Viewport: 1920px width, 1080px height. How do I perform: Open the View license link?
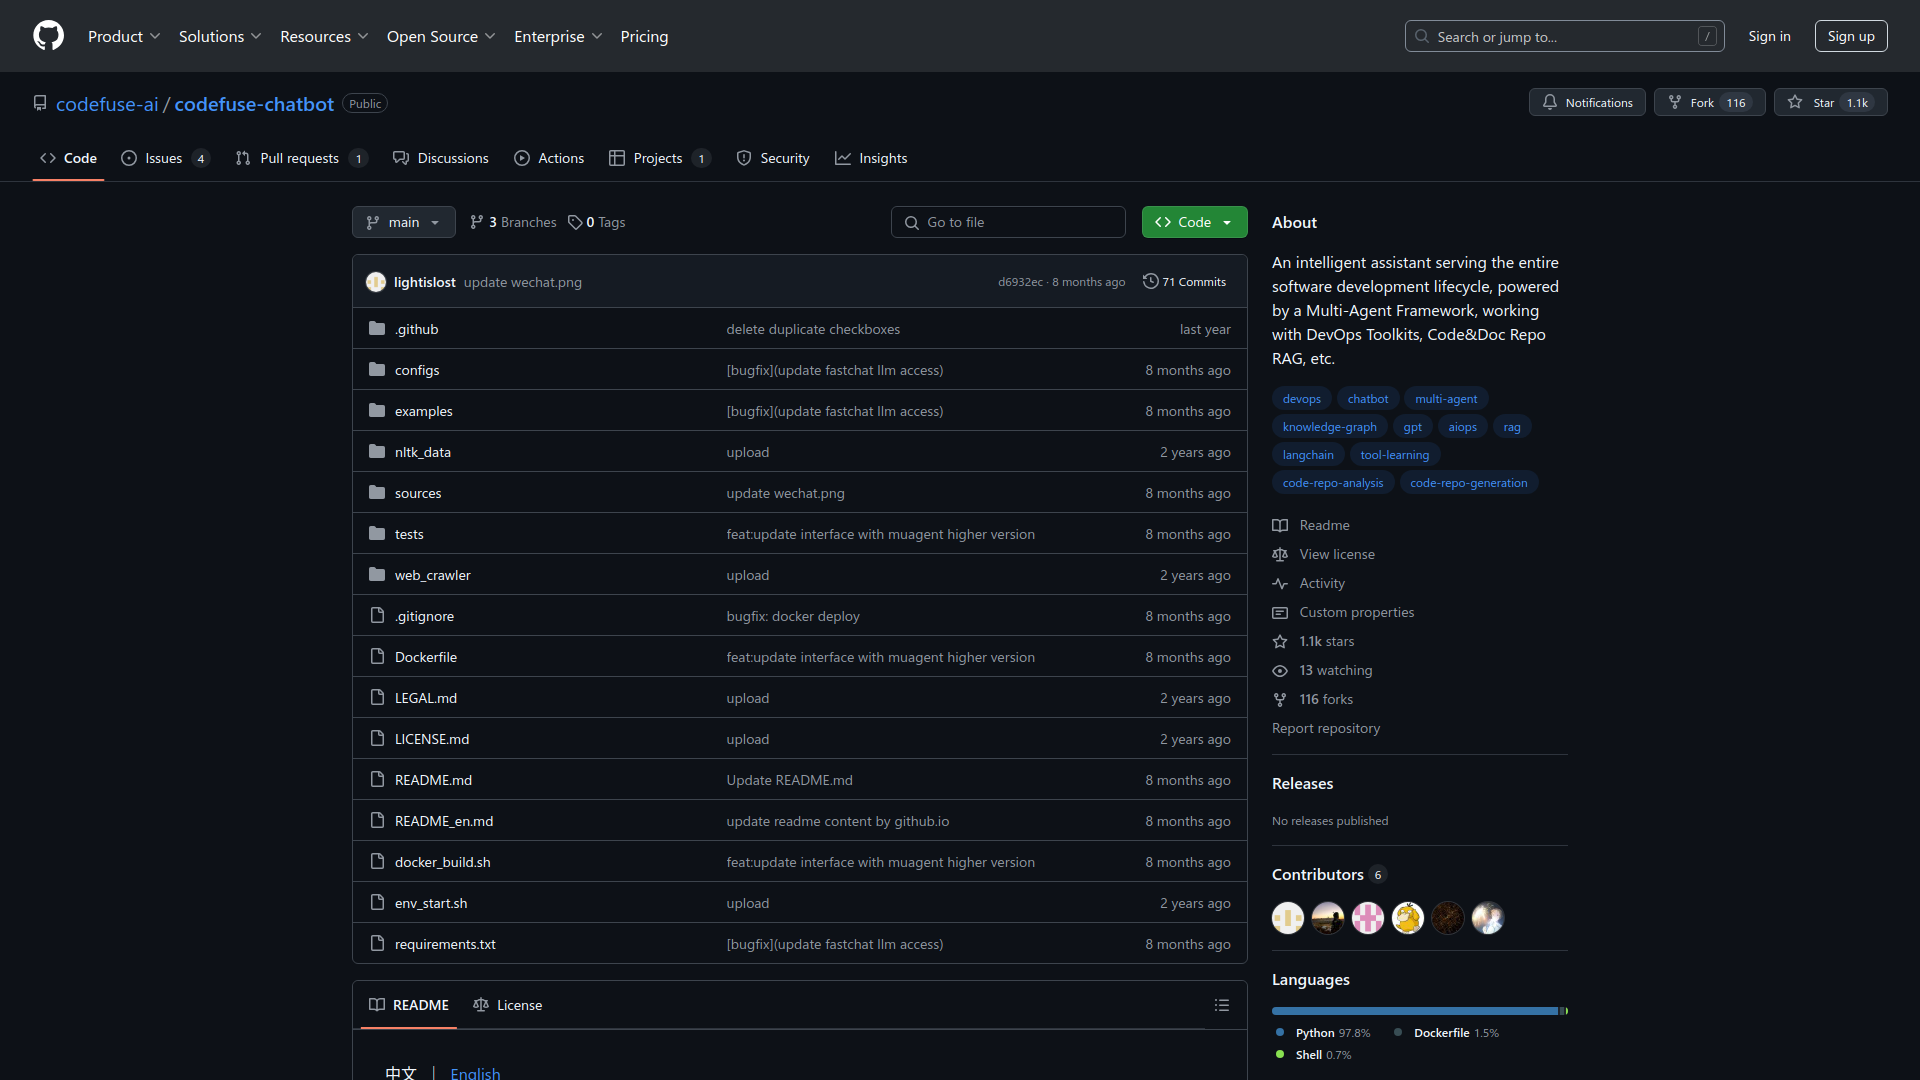pyautogui.click(x=1337, y=554)
